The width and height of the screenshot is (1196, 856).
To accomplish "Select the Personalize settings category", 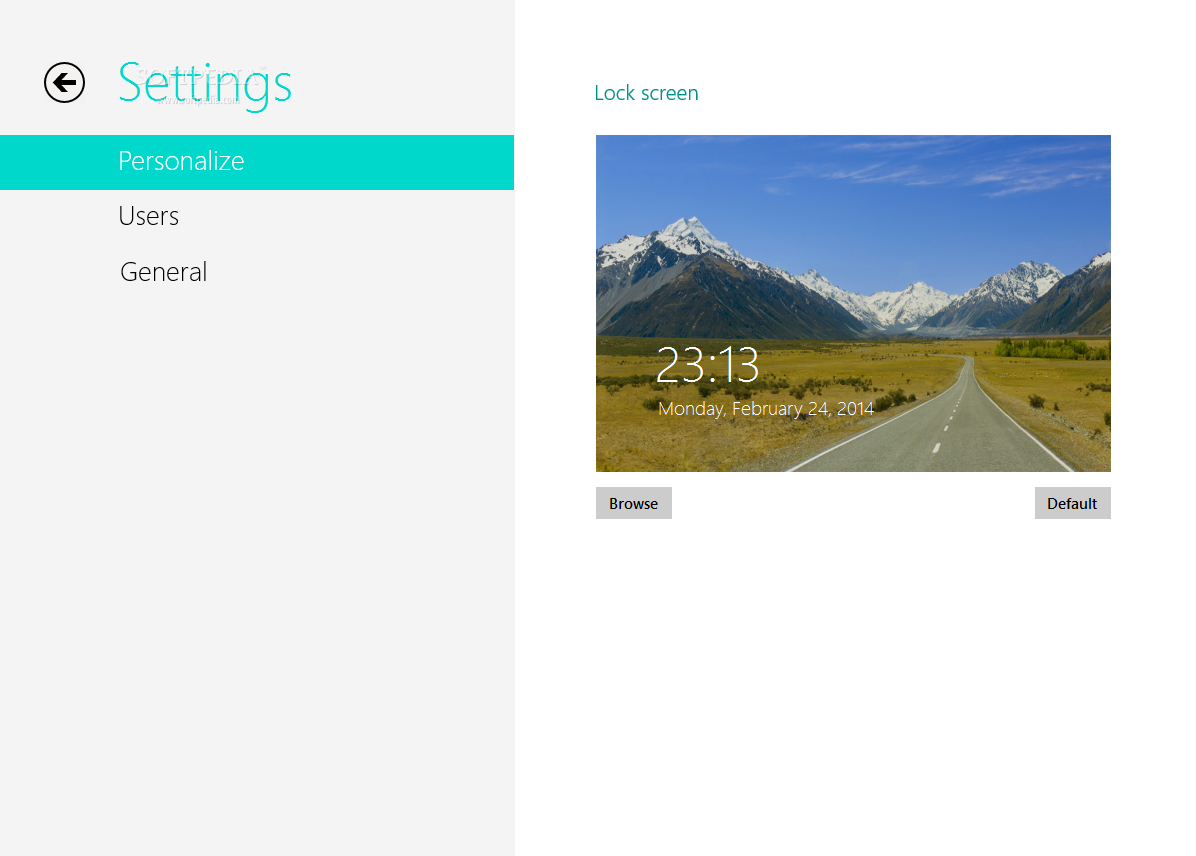I will coord(257,162).
